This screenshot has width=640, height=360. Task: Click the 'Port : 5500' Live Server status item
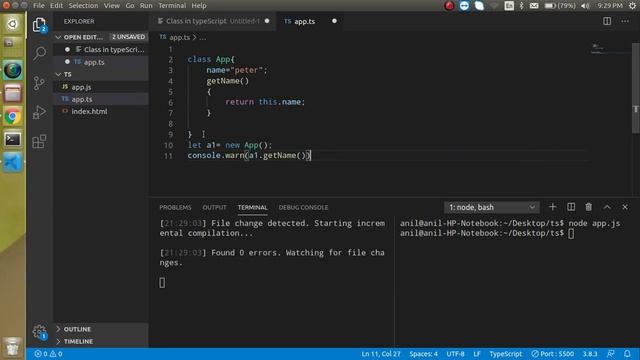(x=553, y=353)
